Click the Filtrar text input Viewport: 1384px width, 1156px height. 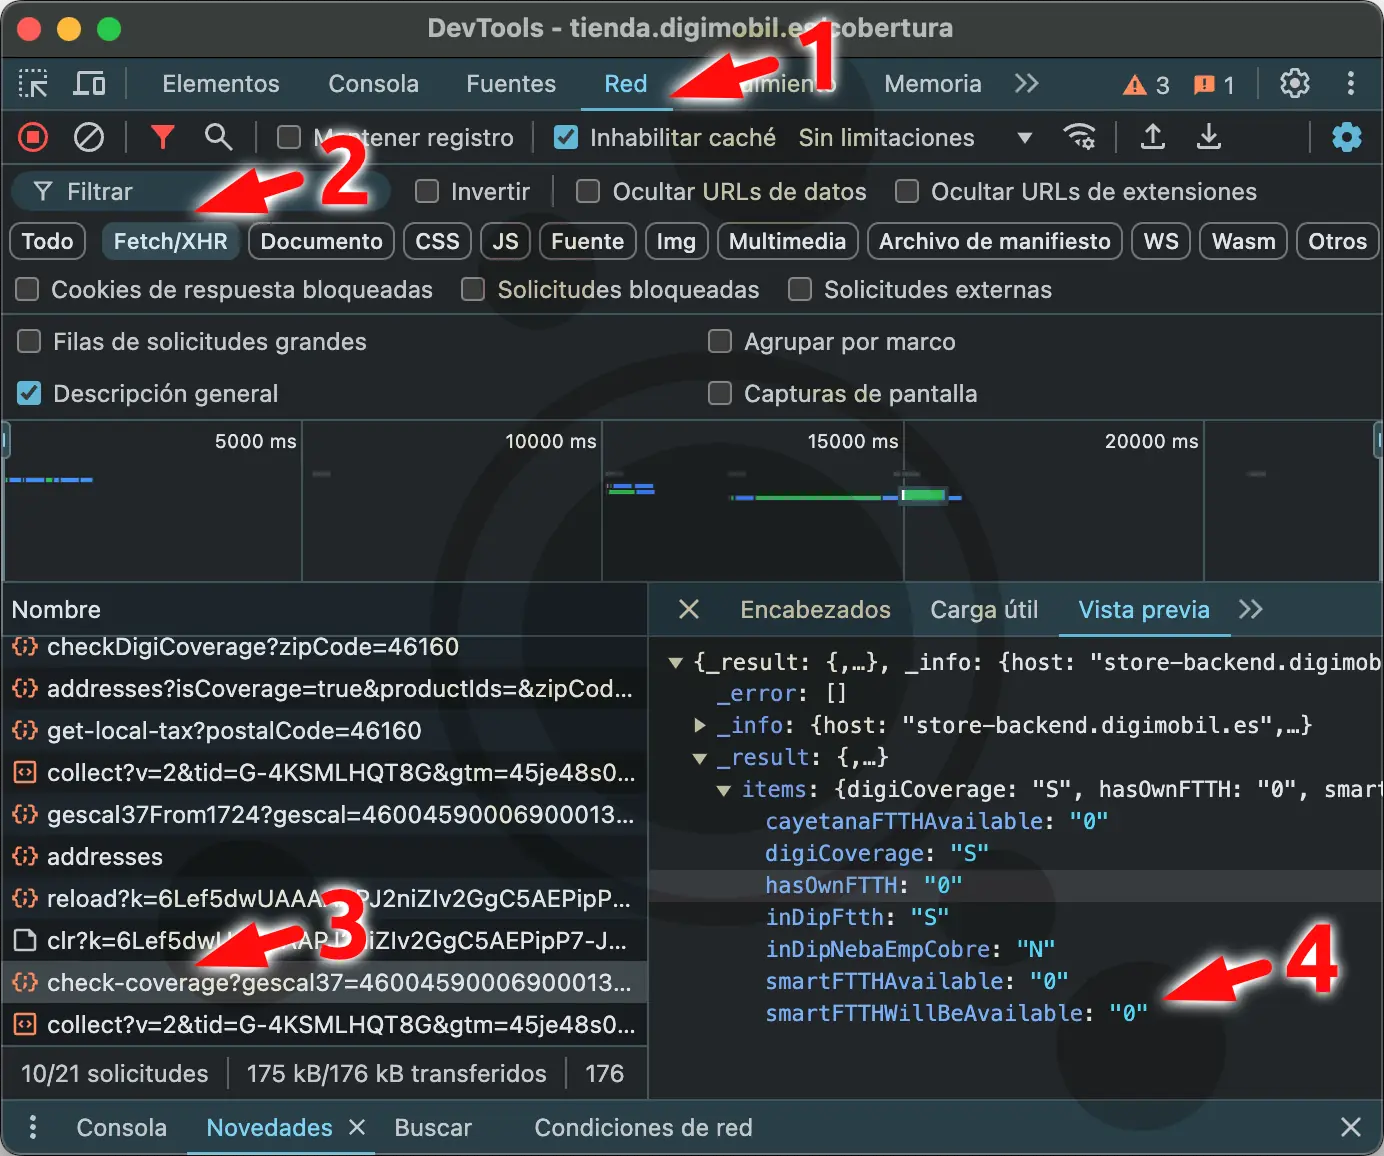point(200,191)
